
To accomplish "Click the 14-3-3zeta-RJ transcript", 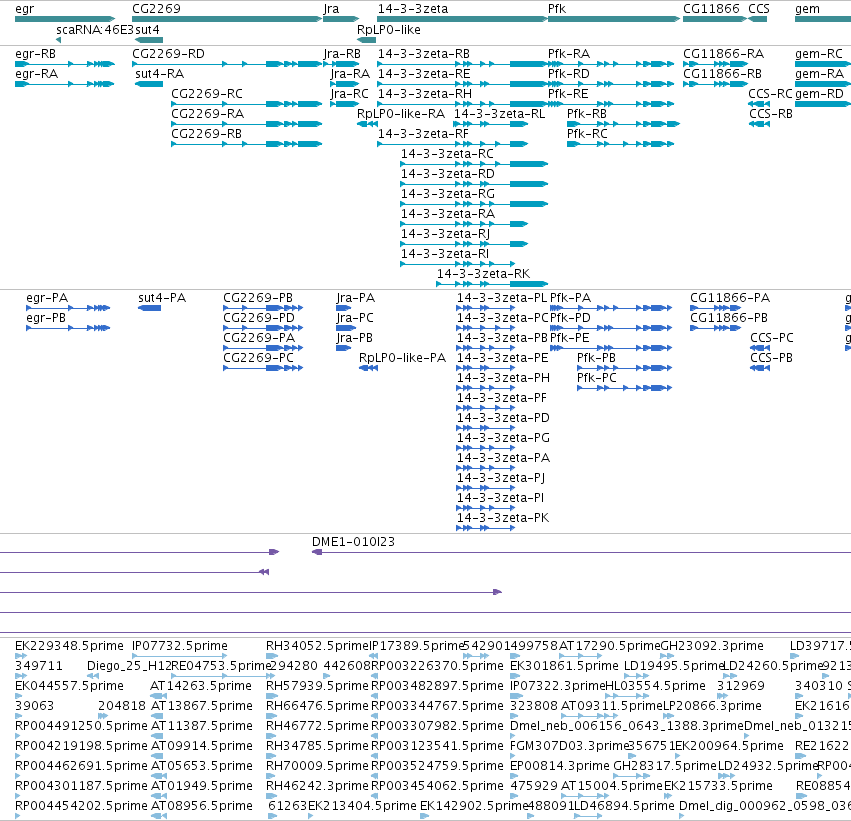I will click(x=464, y=244).
